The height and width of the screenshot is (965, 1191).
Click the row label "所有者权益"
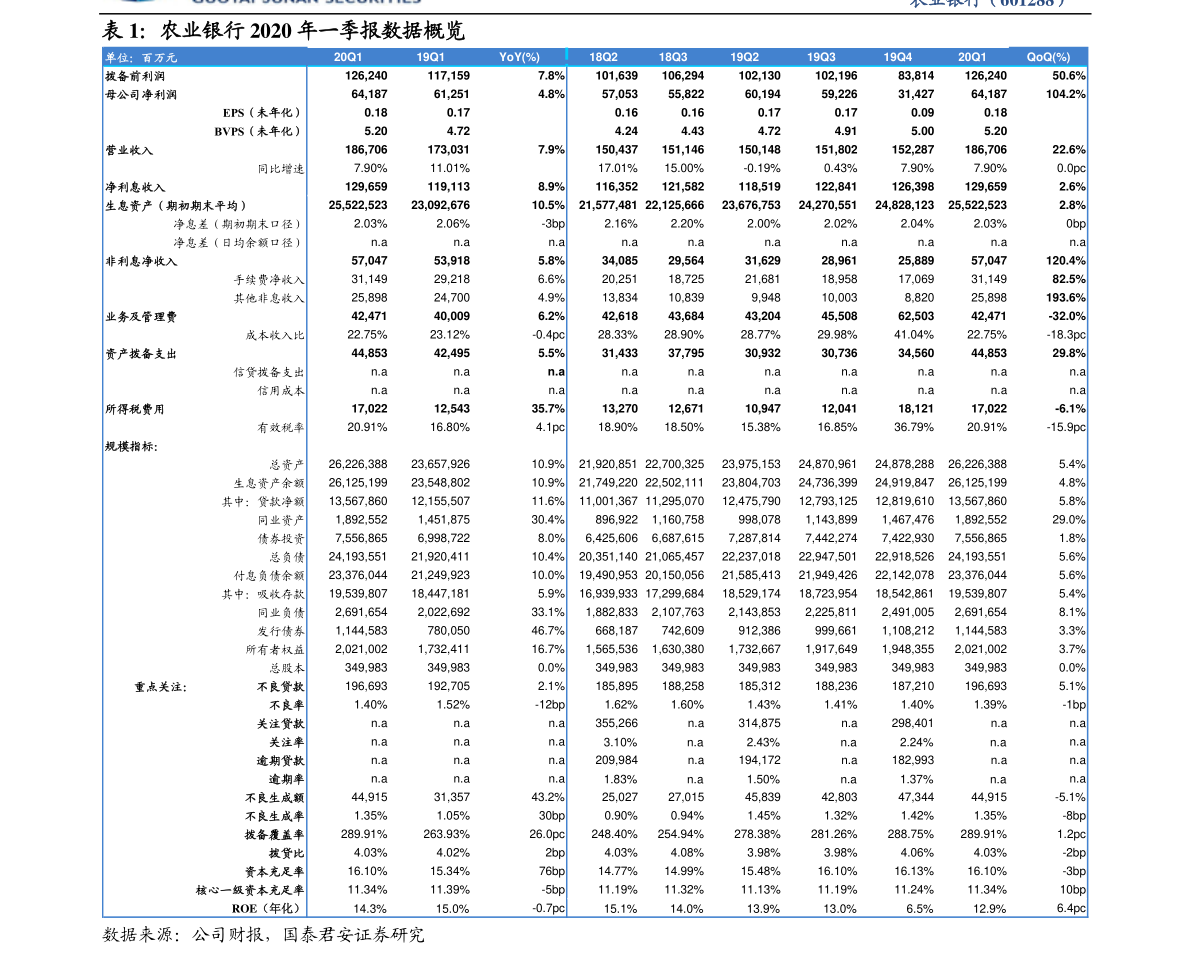275,650
